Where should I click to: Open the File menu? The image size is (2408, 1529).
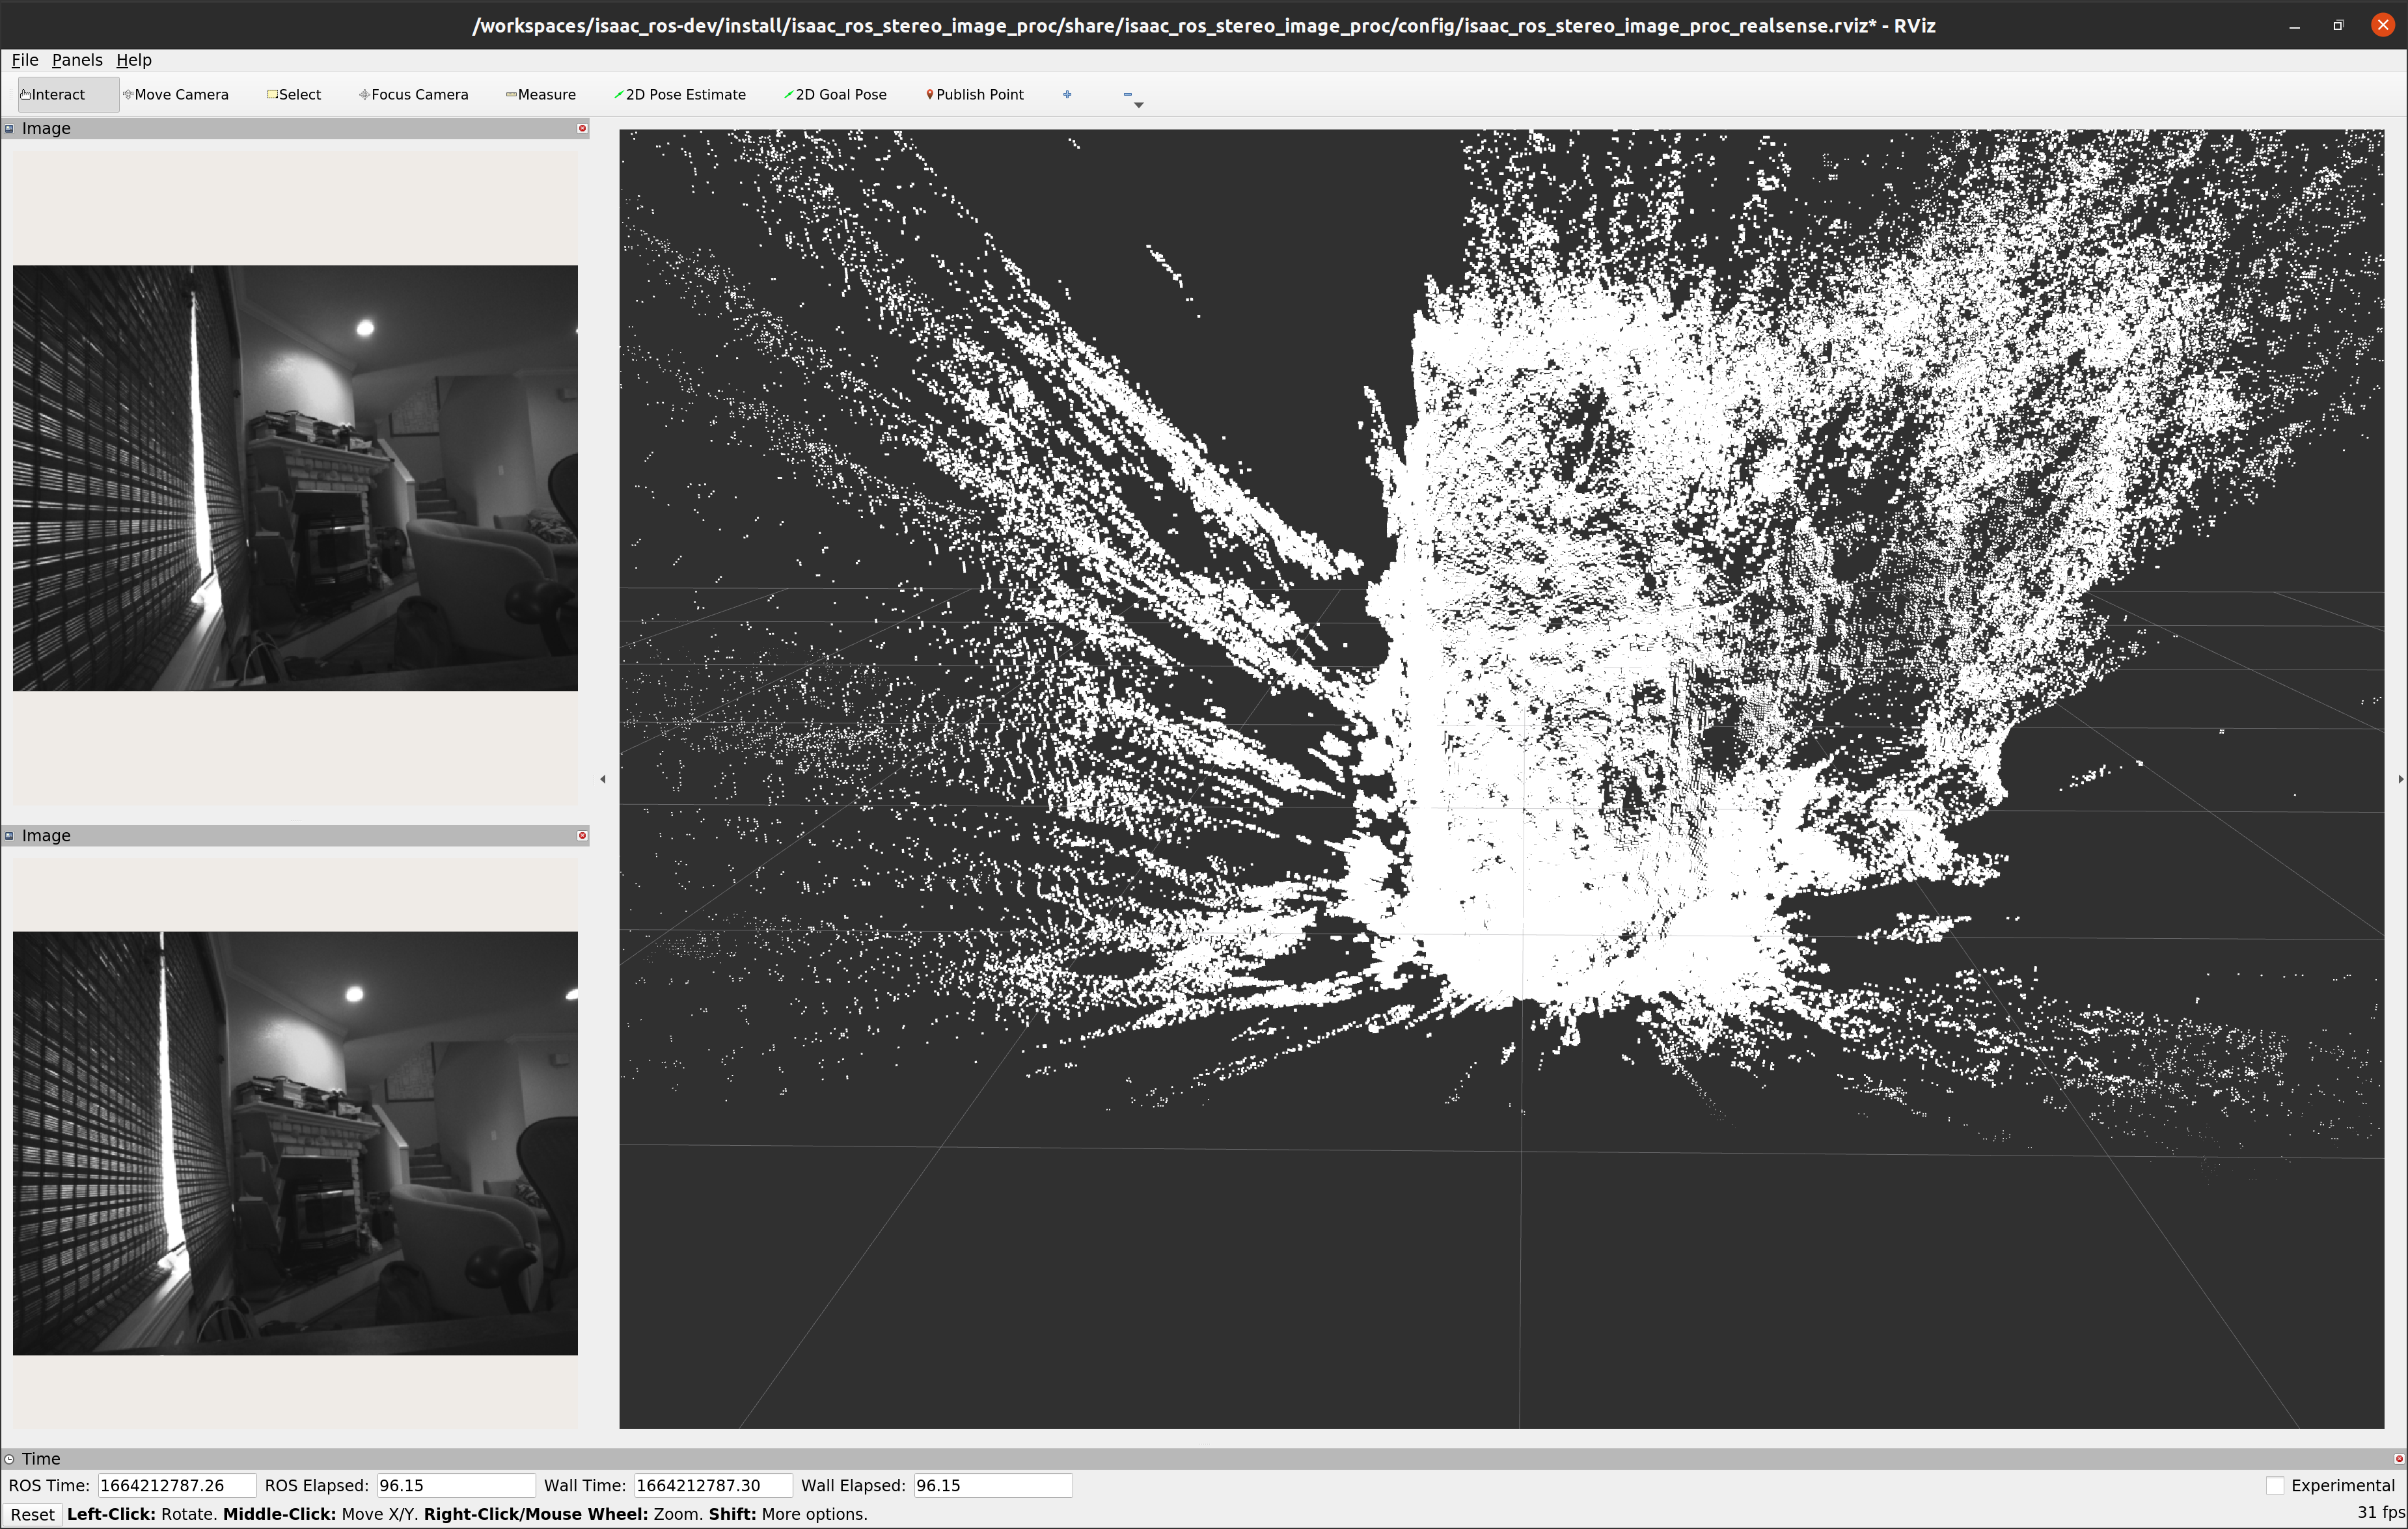point(24,60)
